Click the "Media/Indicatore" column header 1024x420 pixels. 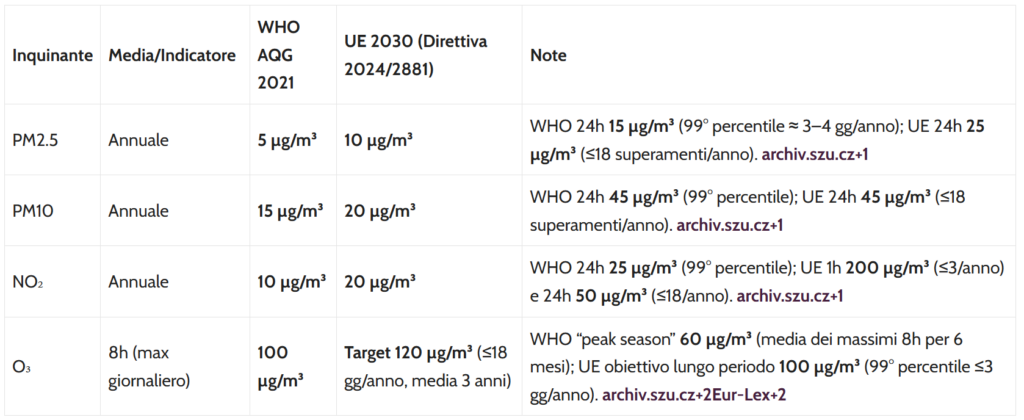click(x=171, y=53)
